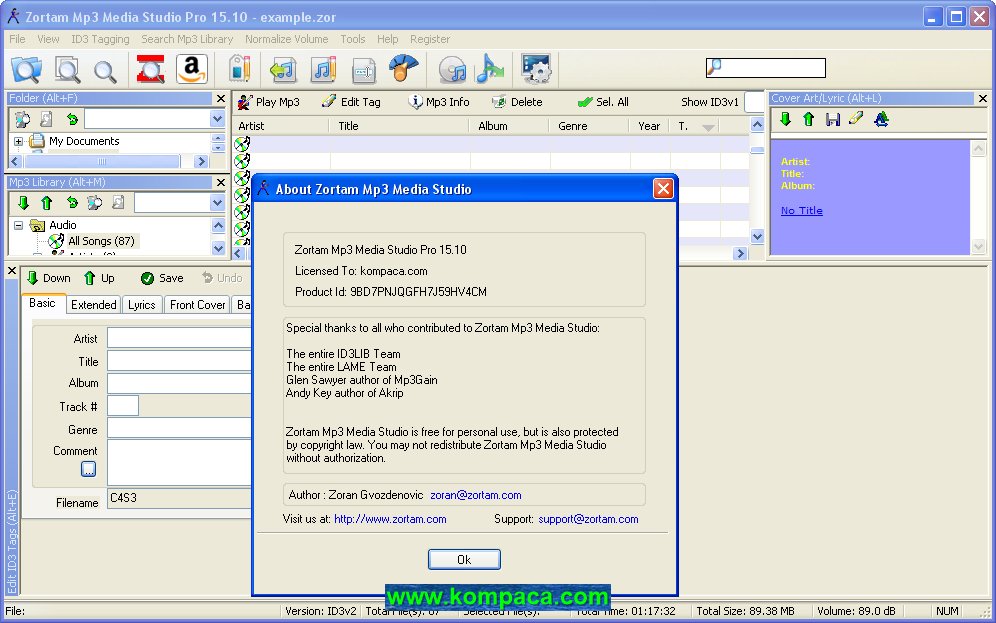Image resolution: width=996 pixels, height=623 pixels.
Task: Switch to the Extended tab
Action: coord(93,305)
